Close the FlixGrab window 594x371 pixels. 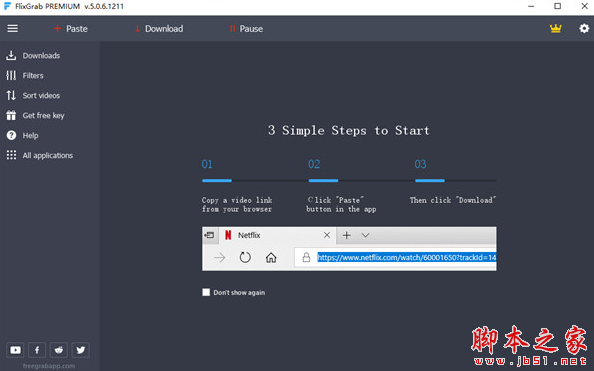[585, 6]
